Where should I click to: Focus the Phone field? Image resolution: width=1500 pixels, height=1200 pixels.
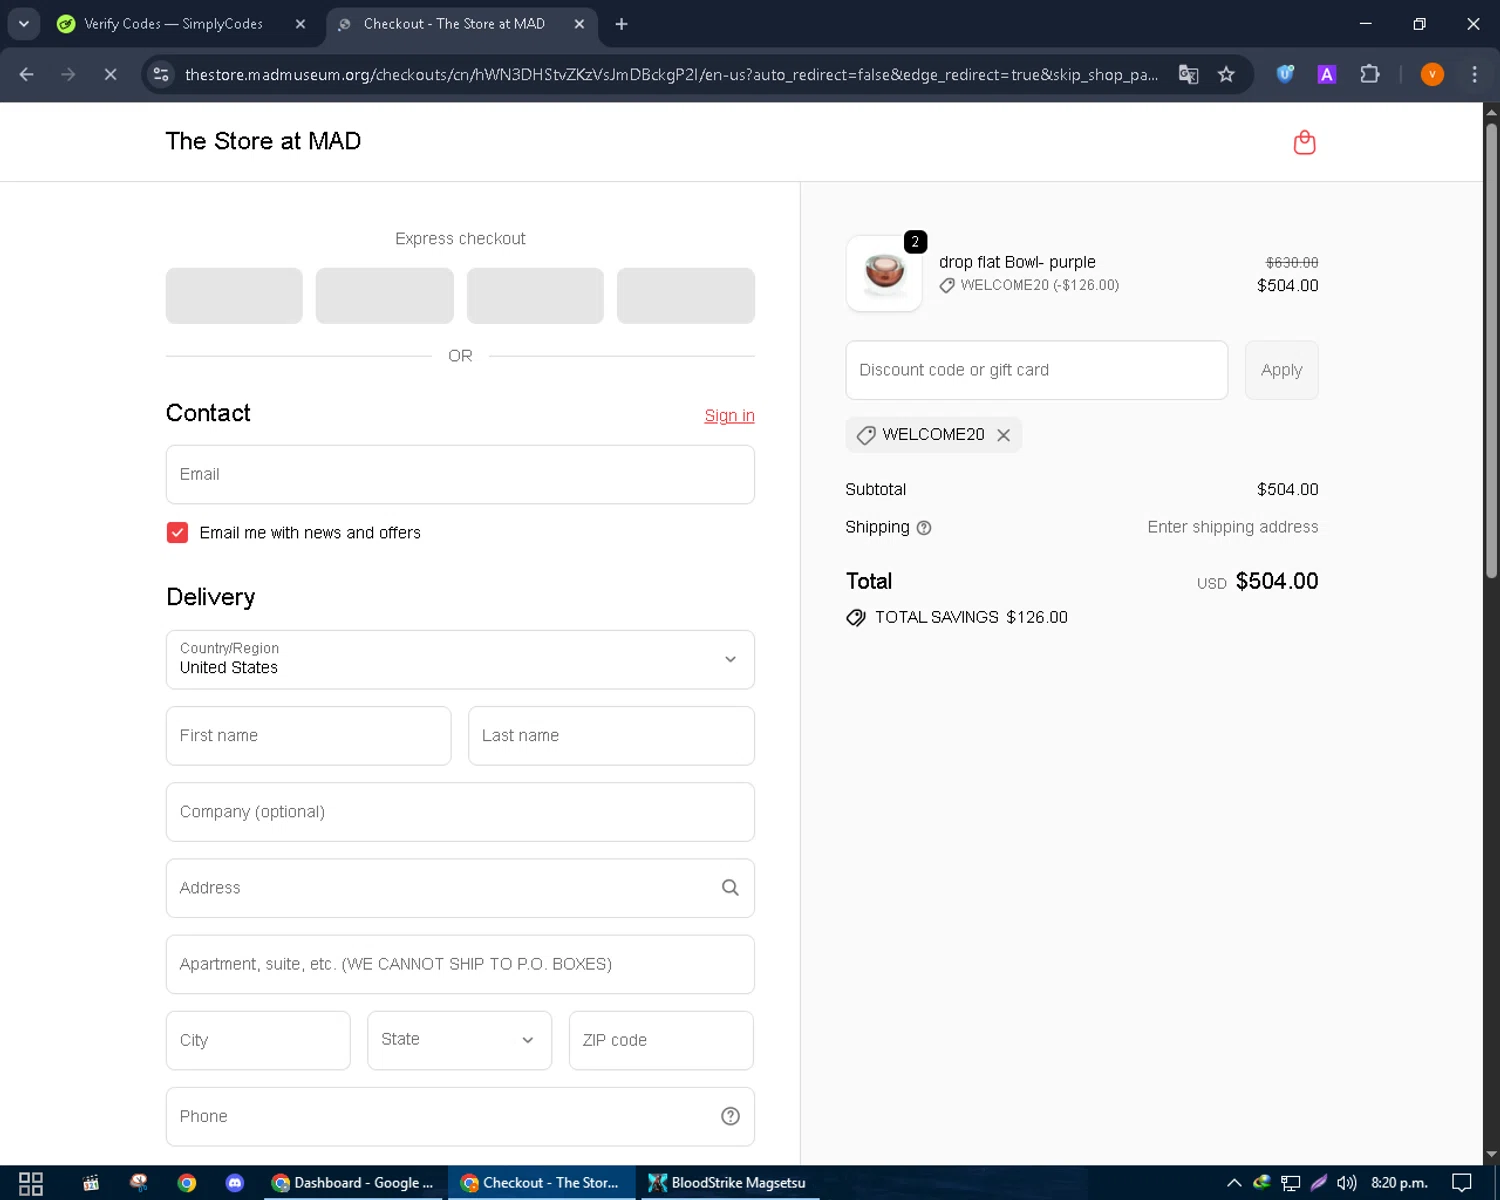460,1116
